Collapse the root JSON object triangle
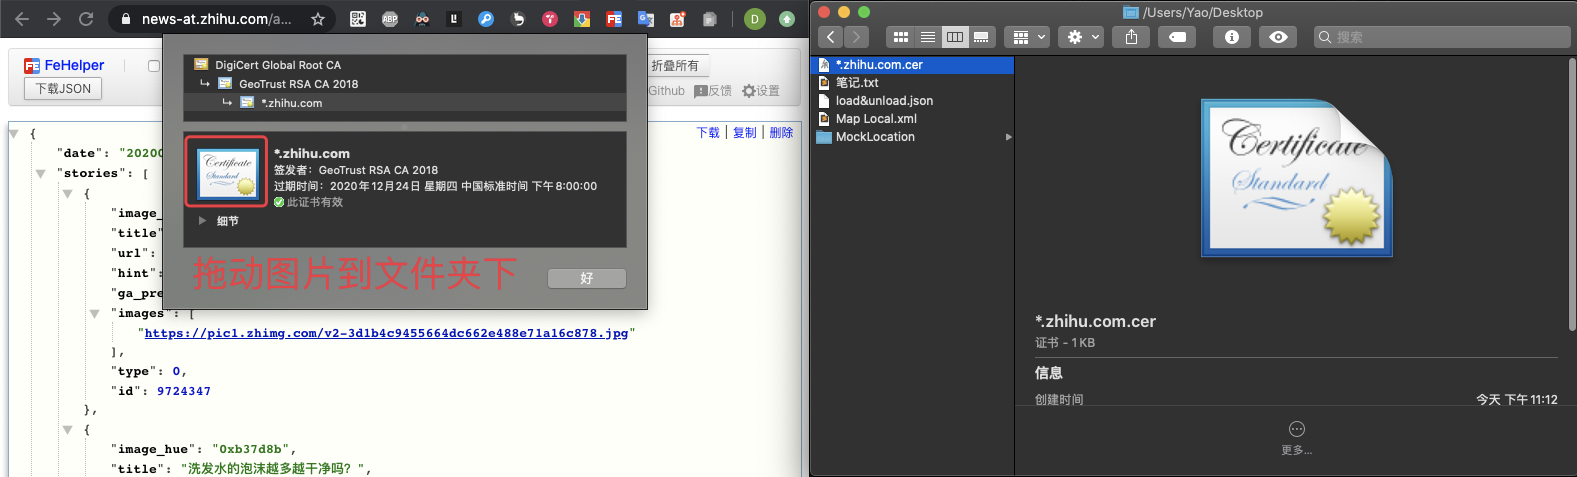Image resolution: width=1577 pixels, height=477 pixels. pyautogui.click(x=14, y=133)
